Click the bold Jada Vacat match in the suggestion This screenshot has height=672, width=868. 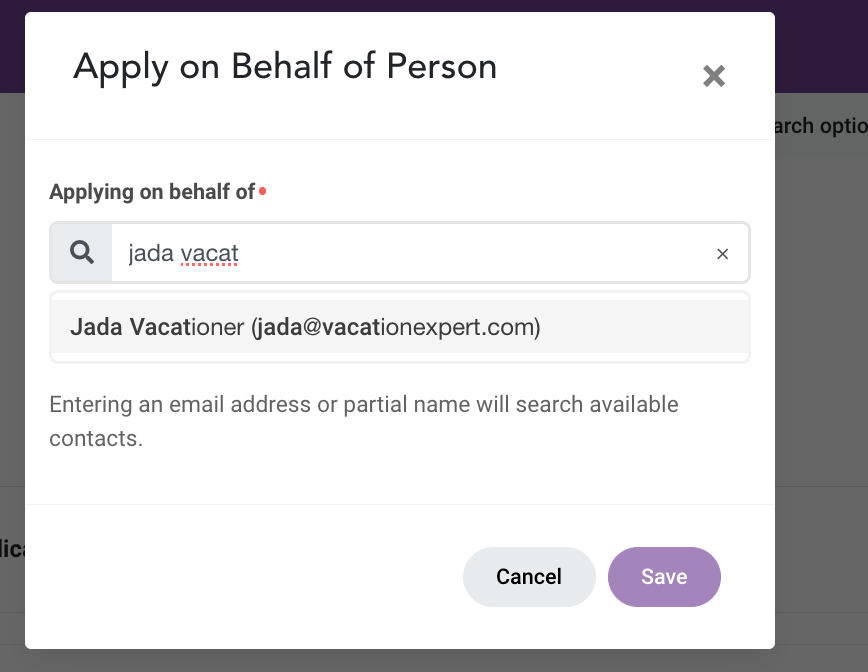[x=130, y=327]
